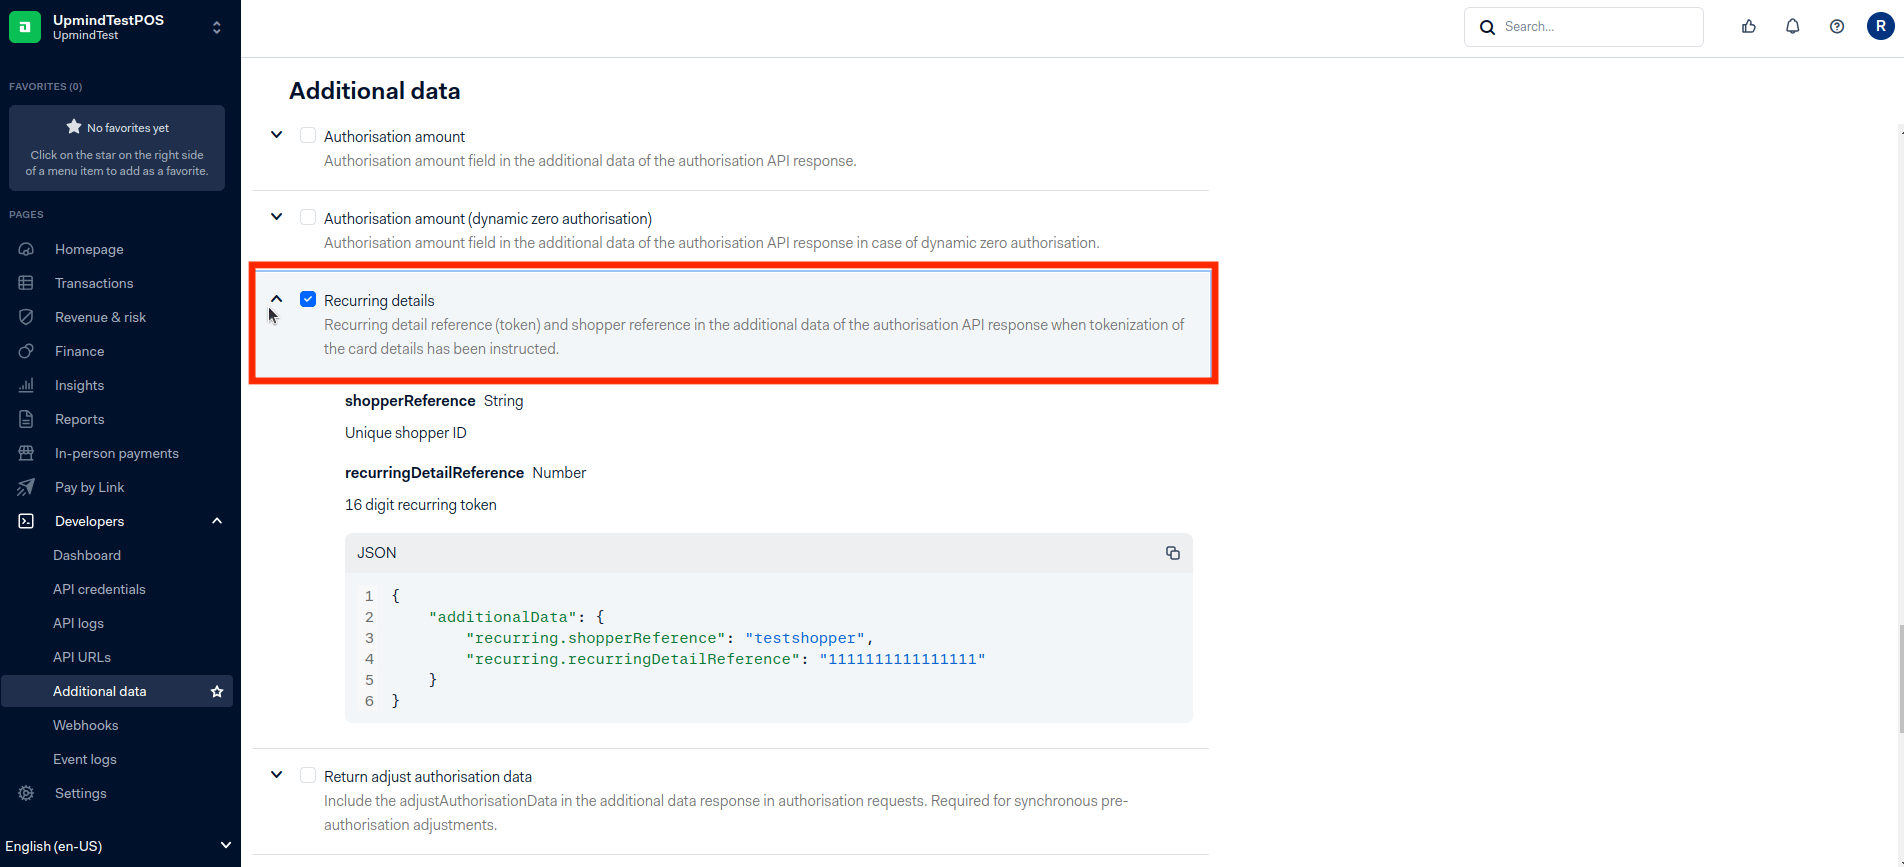
Task: Open API URLs
Action: [82, 657]
